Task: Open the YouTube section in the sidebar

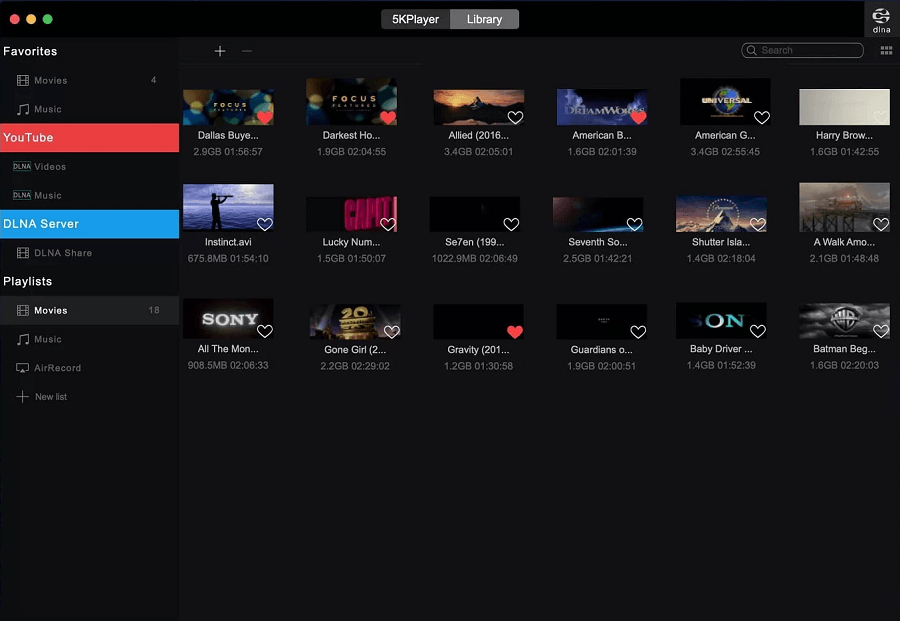Action: click(90, 138)
